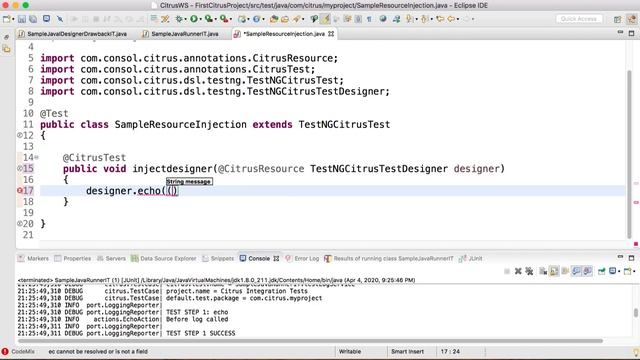The image size is (640, 360).
Task: Click the Save icon in toolbar
Action: coord(22,19)
